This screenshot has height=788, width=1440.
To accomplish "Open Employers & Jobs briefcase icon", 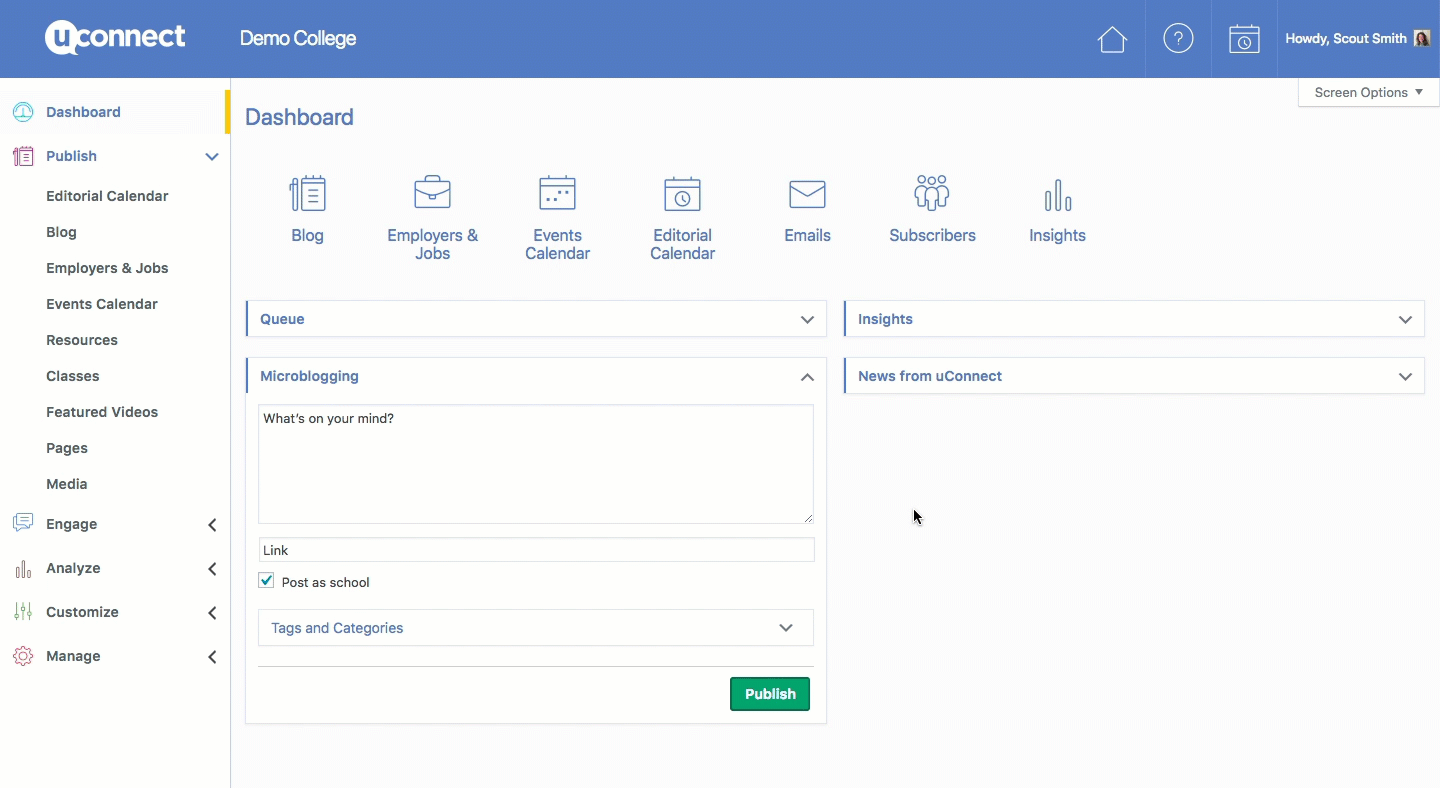I will [432, 193].
